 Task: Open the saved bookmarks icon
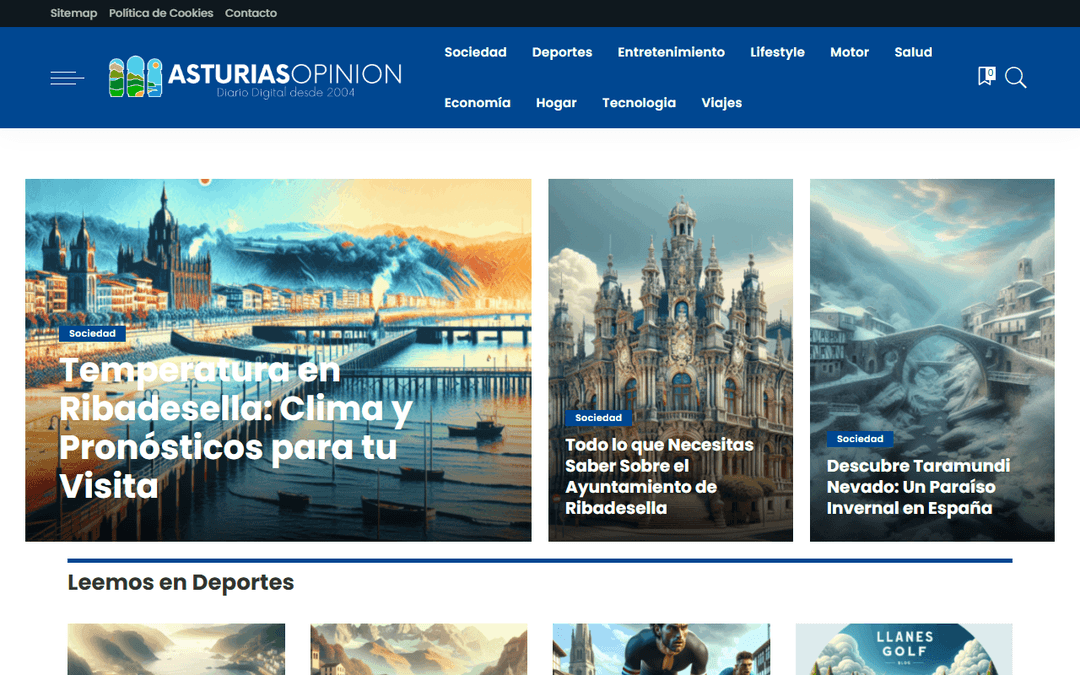click(x=986, y=76)
